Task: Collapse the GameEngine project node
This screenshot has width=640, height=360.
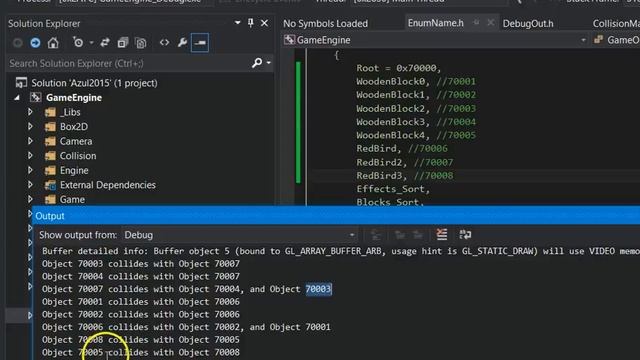Action: pyautogui.click(x=17, y=98)
